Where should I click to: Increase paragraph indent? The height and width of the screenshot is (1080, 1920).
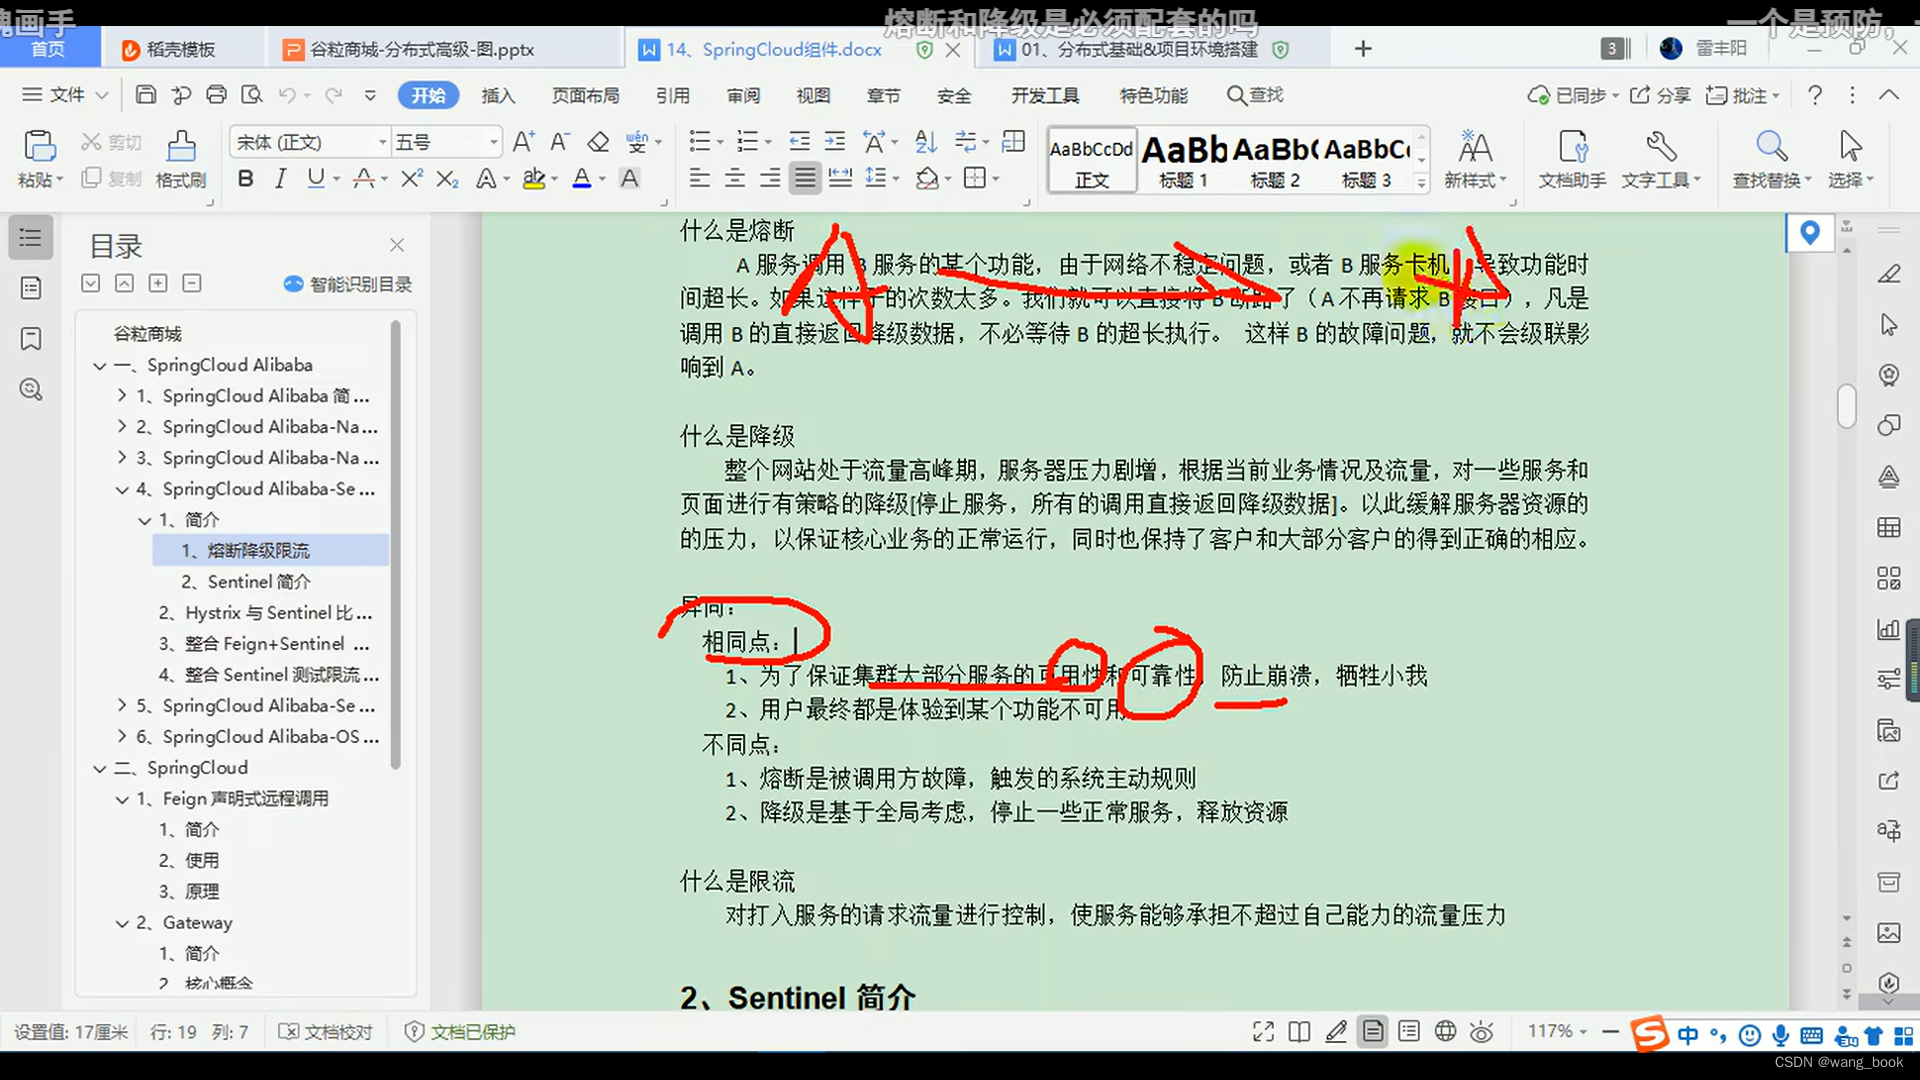(834, 141)
